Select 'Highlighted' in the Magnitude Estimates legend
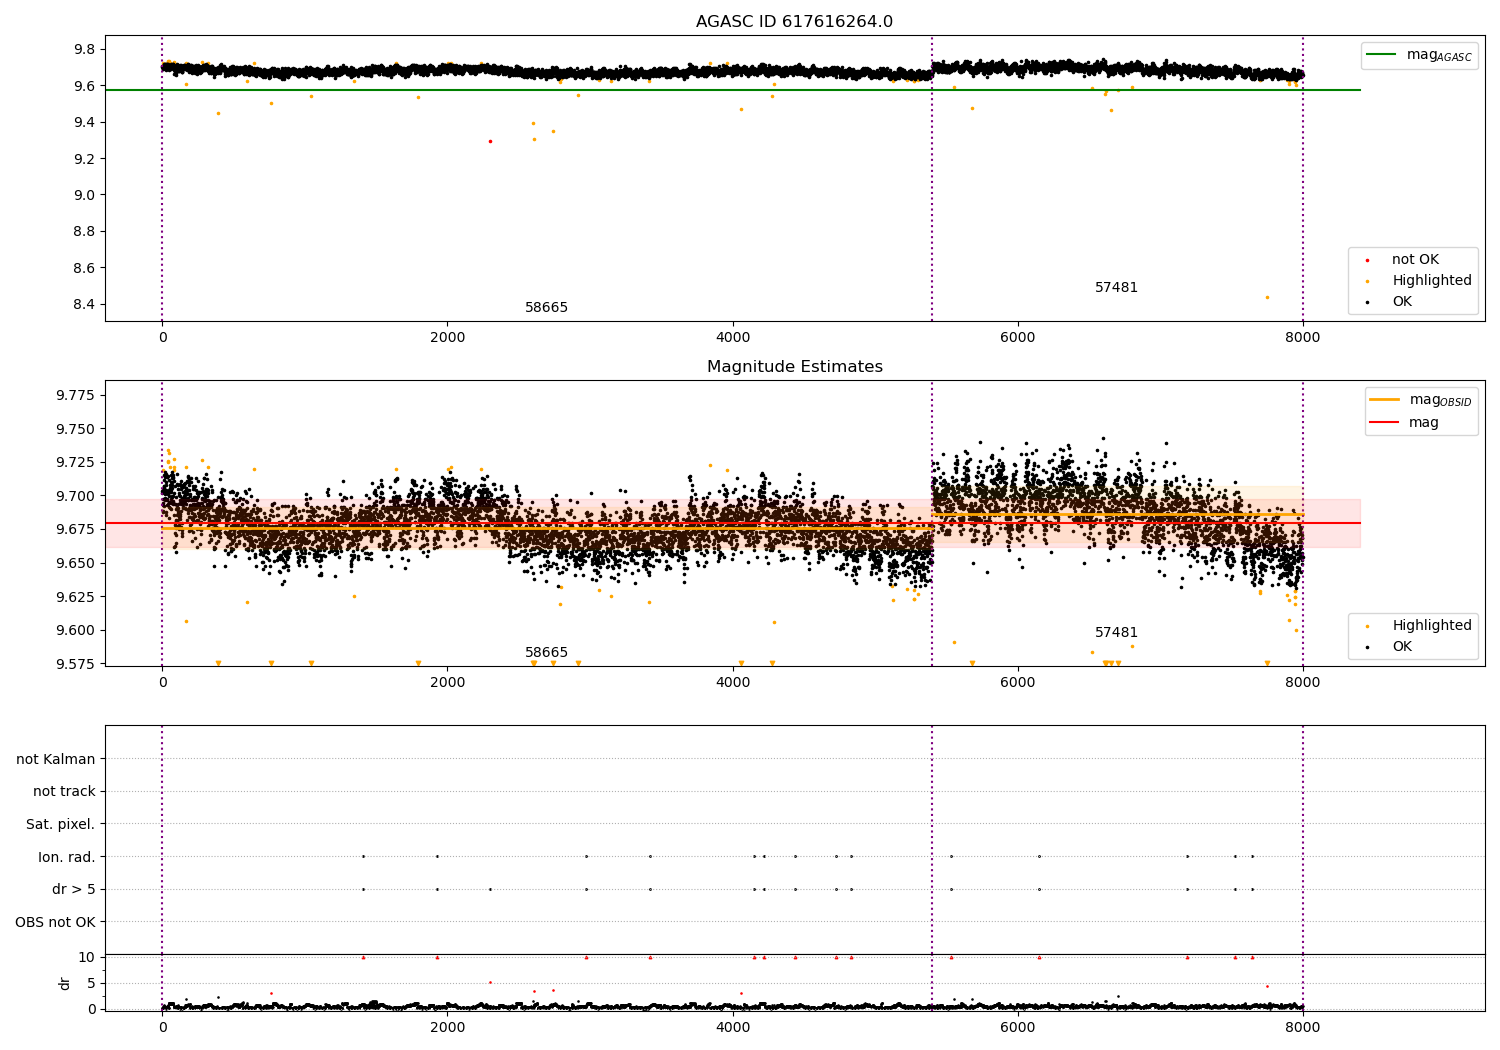The width and height of the screenshot is (1500, 1050). pyautogui.click(x=1432, y=626)
